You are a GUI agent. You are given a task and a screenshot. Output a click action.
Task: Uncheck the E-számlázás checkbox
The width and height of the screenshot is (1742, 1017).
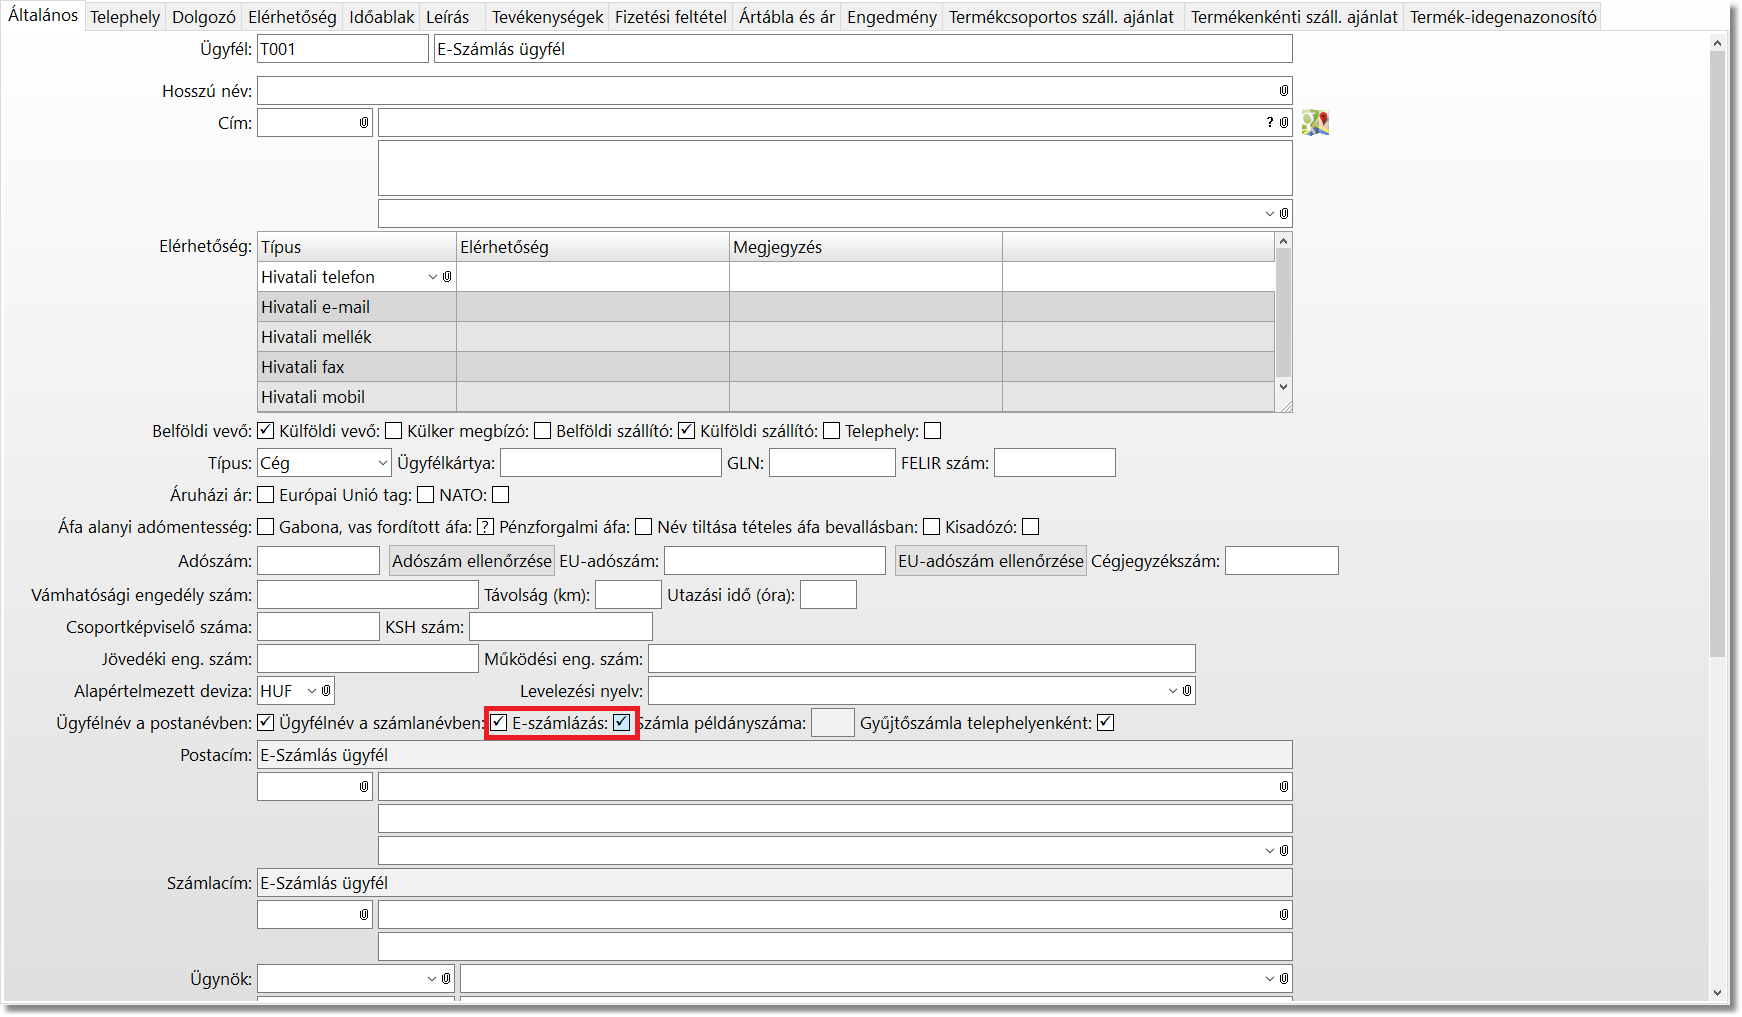pos(622,723)
